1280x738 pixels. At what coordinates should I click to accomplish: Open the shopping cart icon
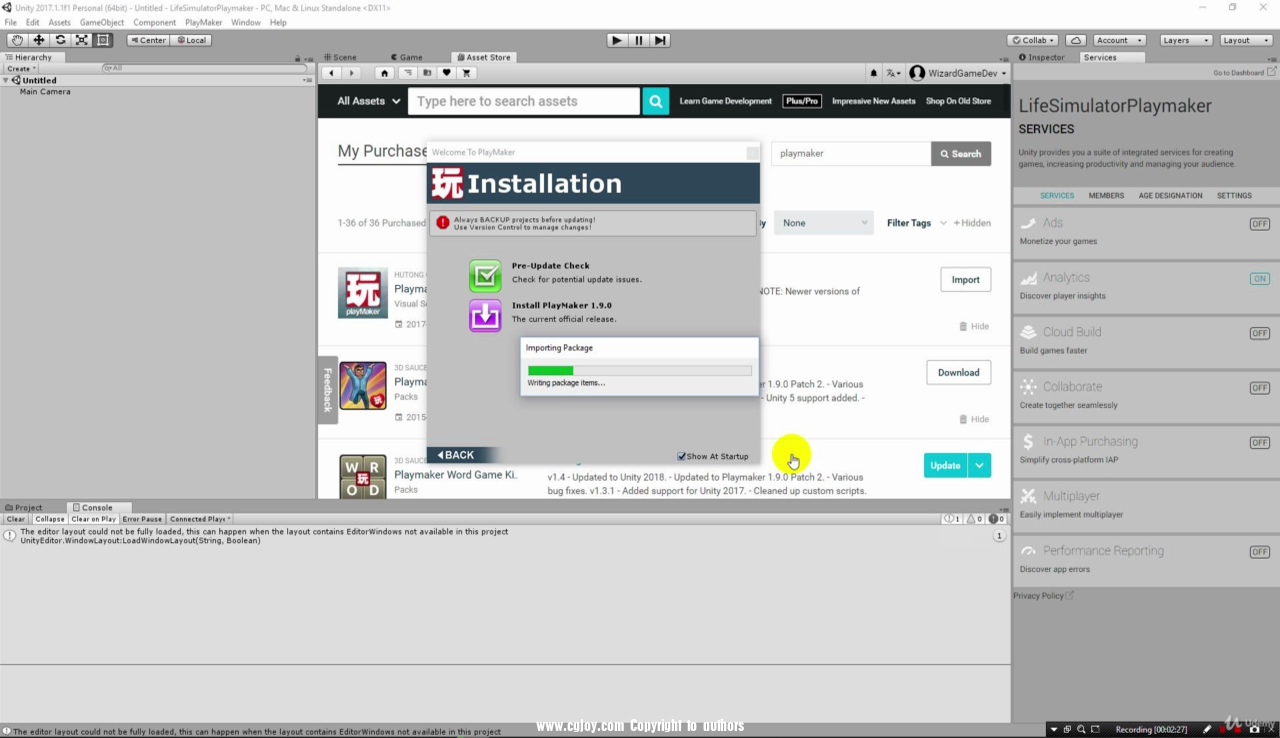tap(466, 73)
